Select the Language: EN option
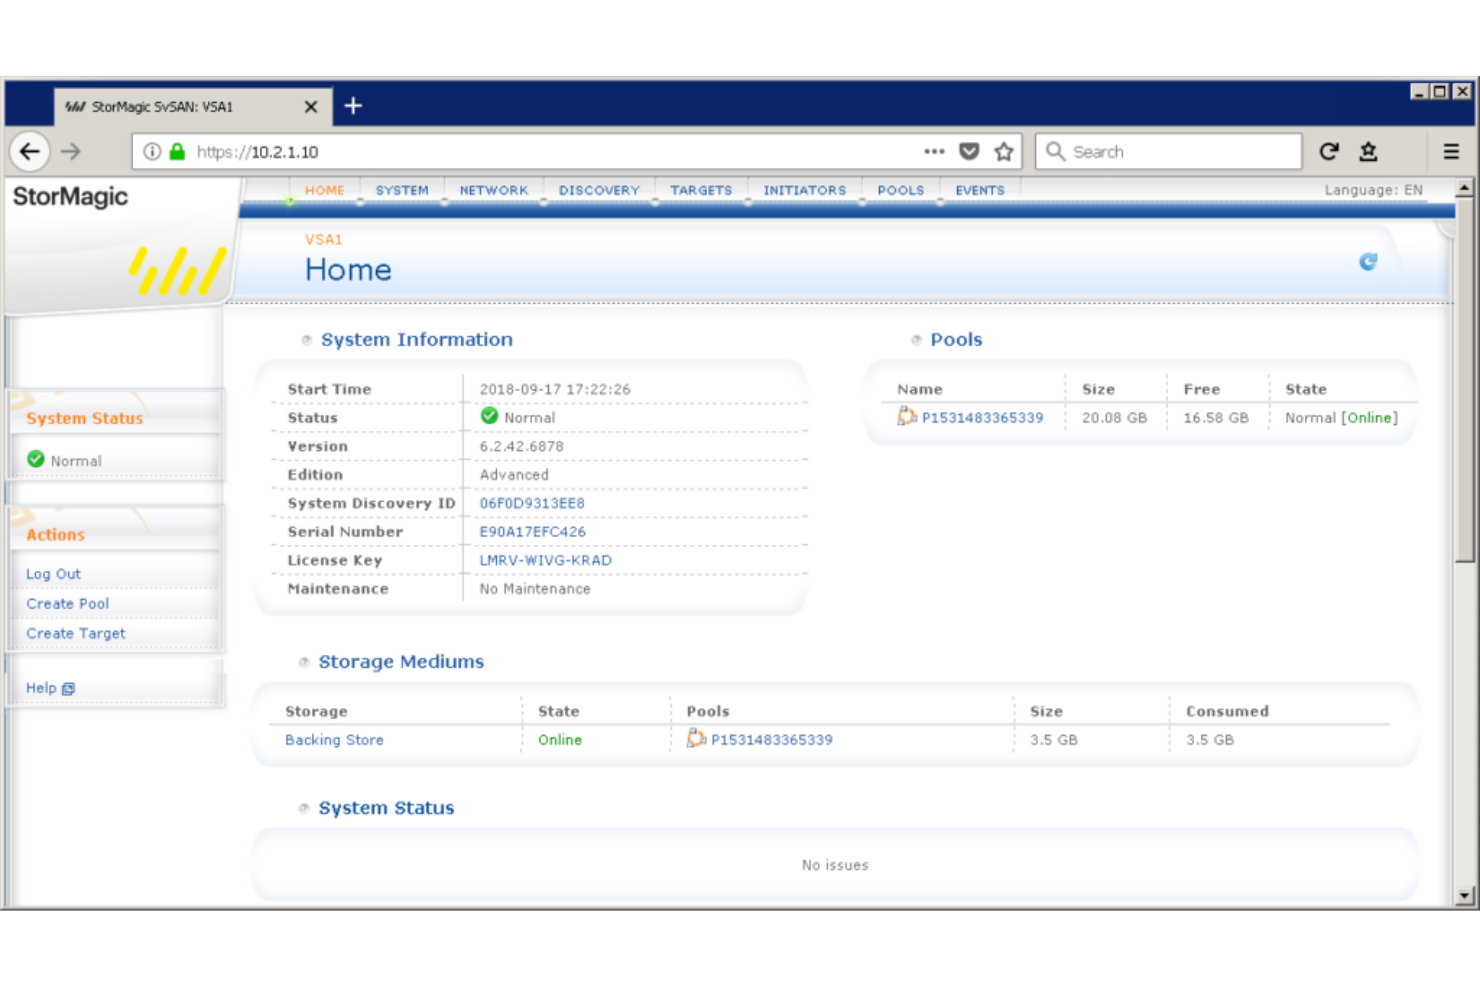 (1373, 190)
